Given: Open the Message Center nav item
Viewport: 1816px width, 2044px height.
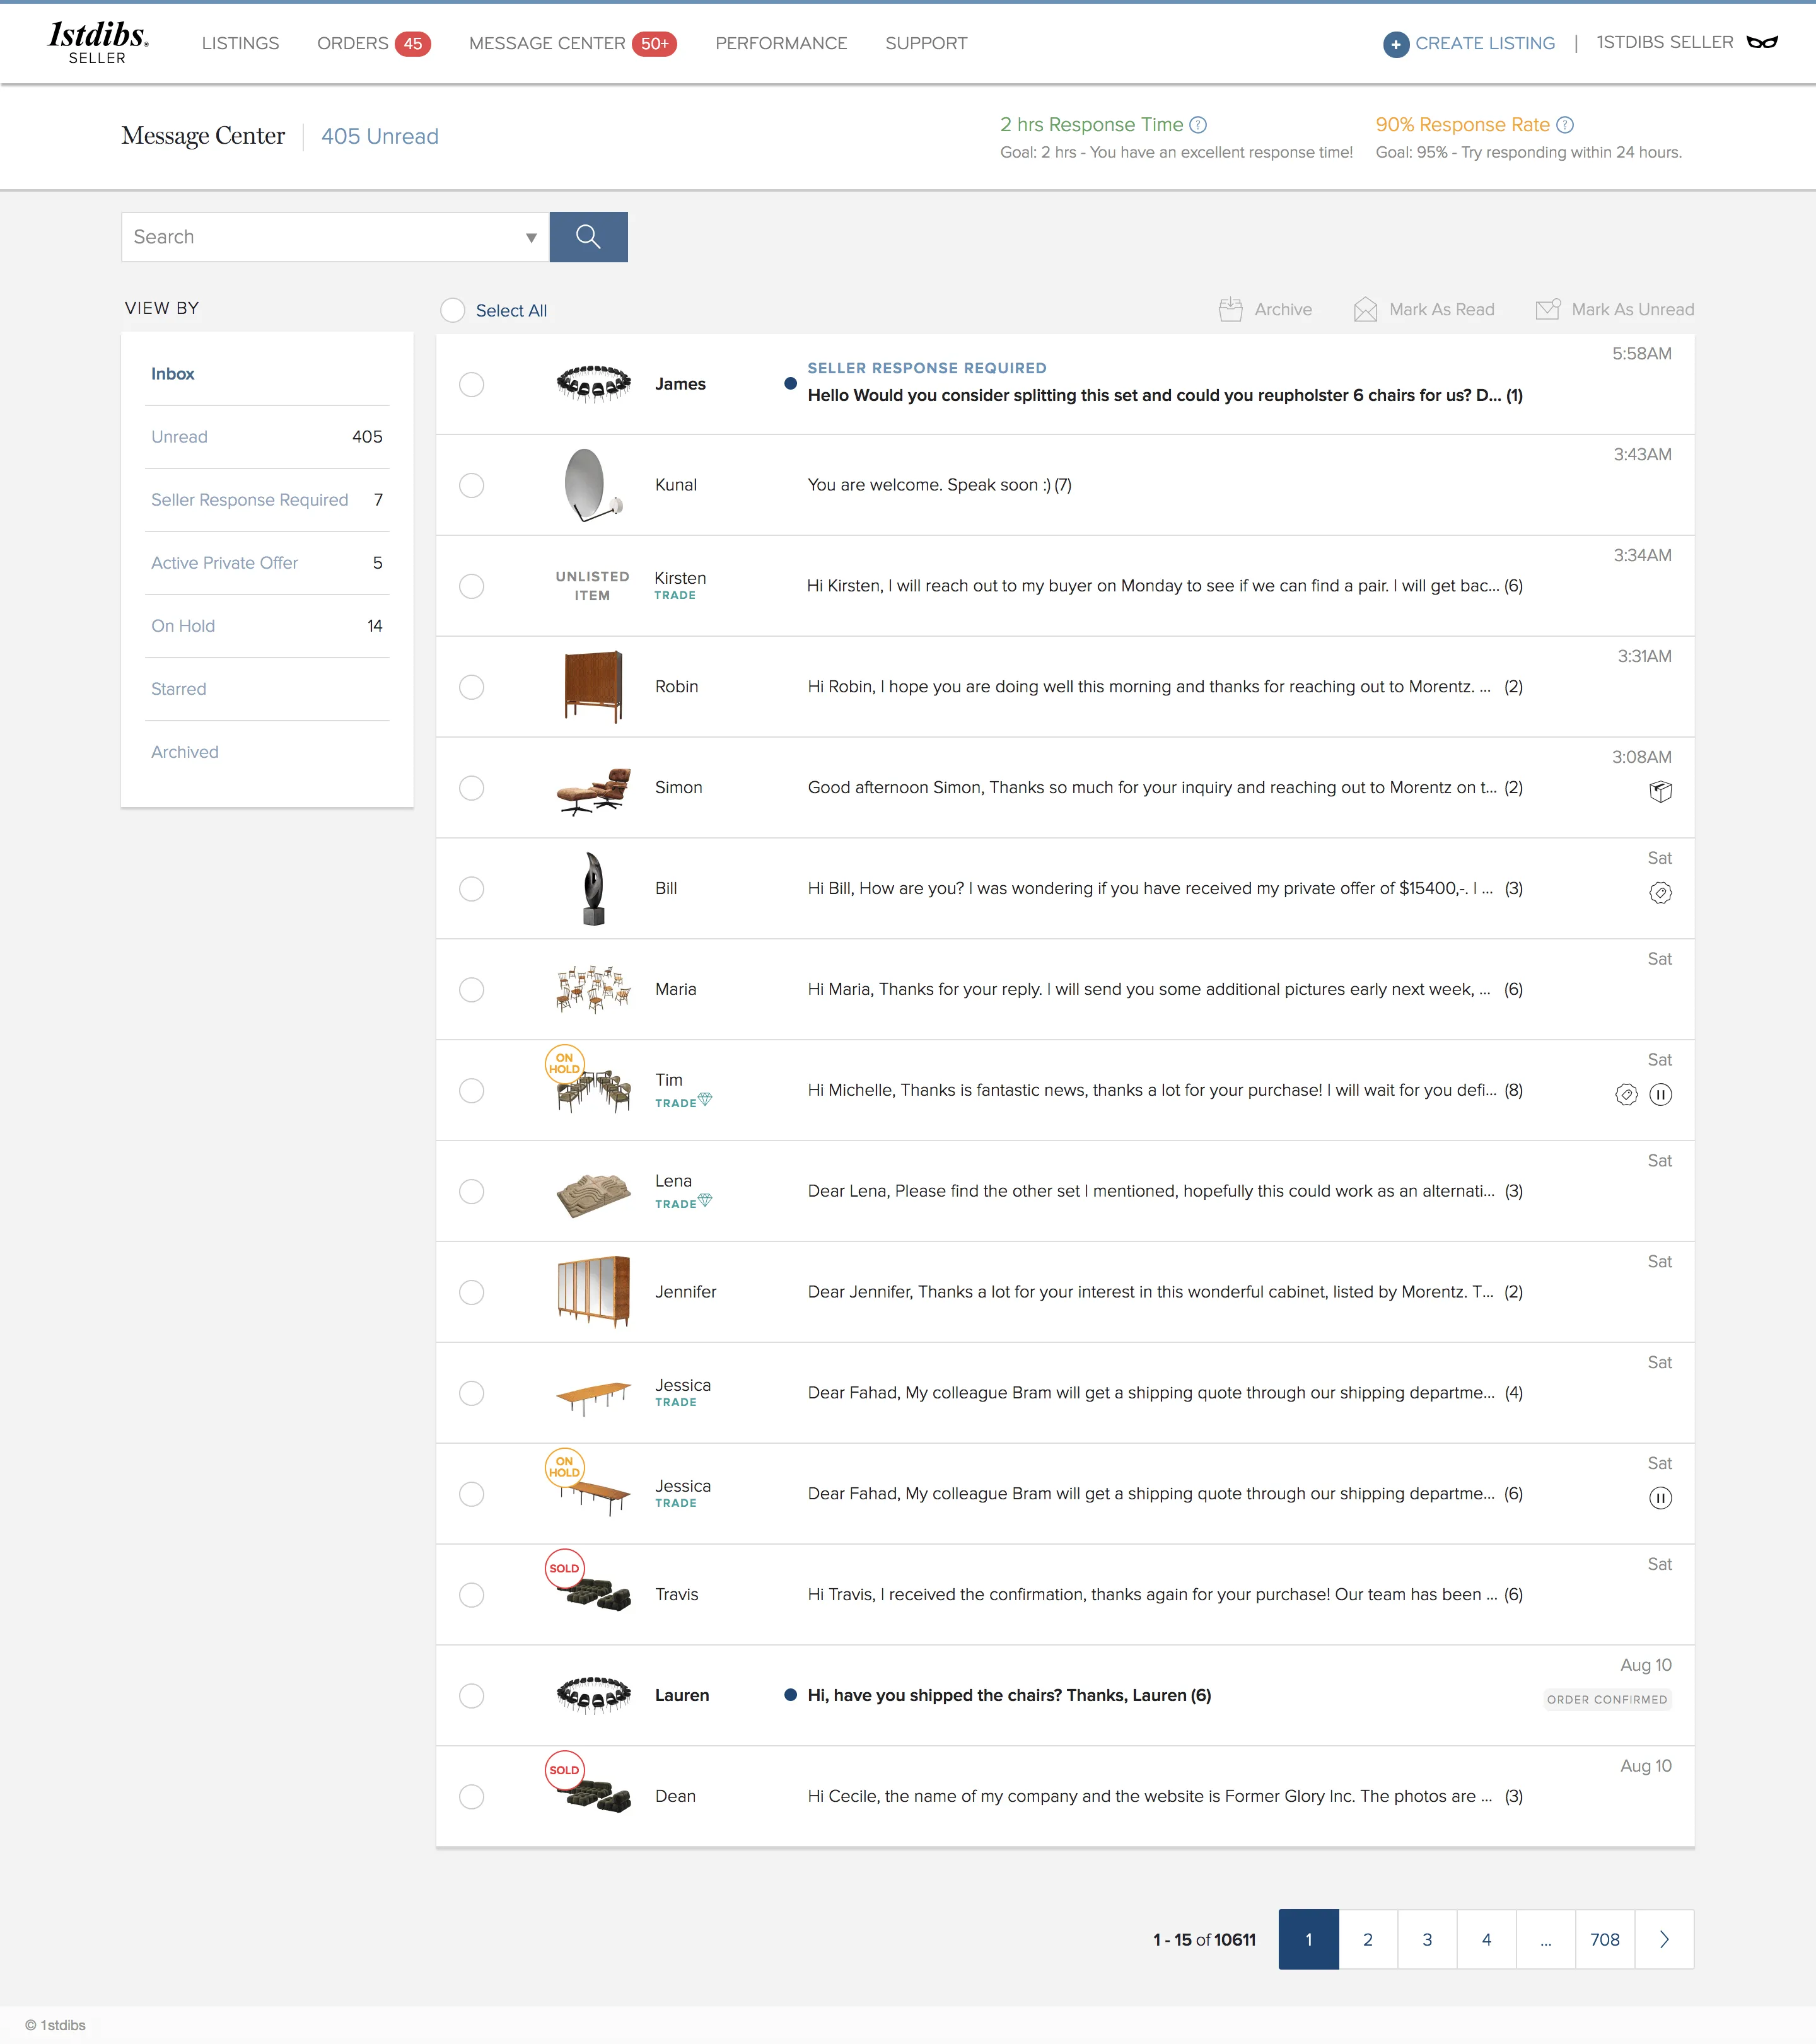Looking at the screenshot, I should click(573, 43).
